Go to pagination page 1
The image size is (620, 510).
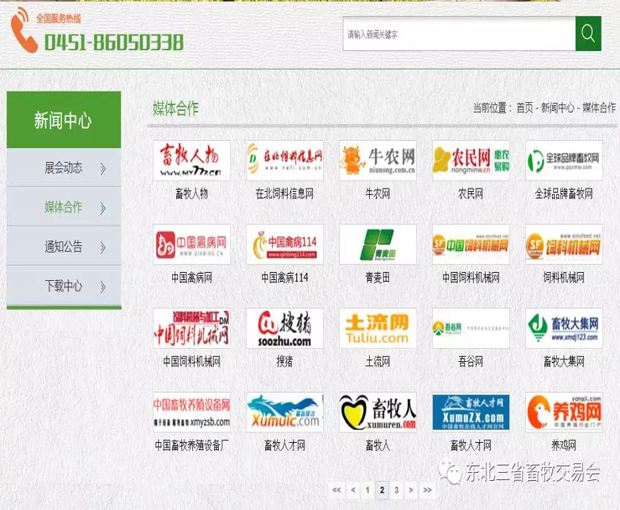click(x=368, y=490)
